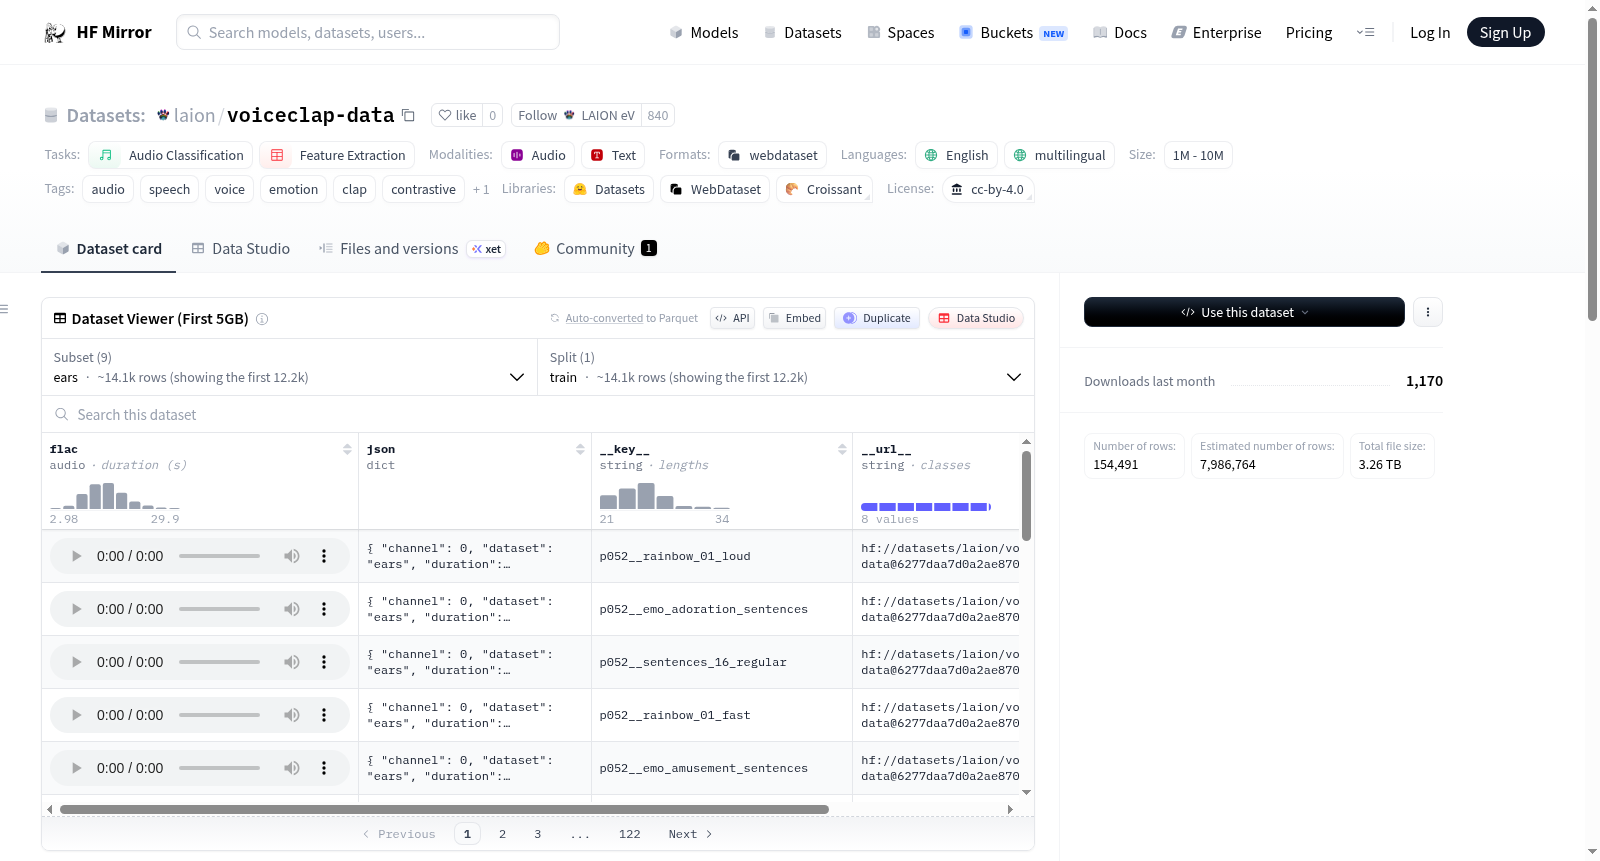The width and height of the screenshot is (1600, 861).
Task: Open the Datasets menu item
Action: [803, 32]
